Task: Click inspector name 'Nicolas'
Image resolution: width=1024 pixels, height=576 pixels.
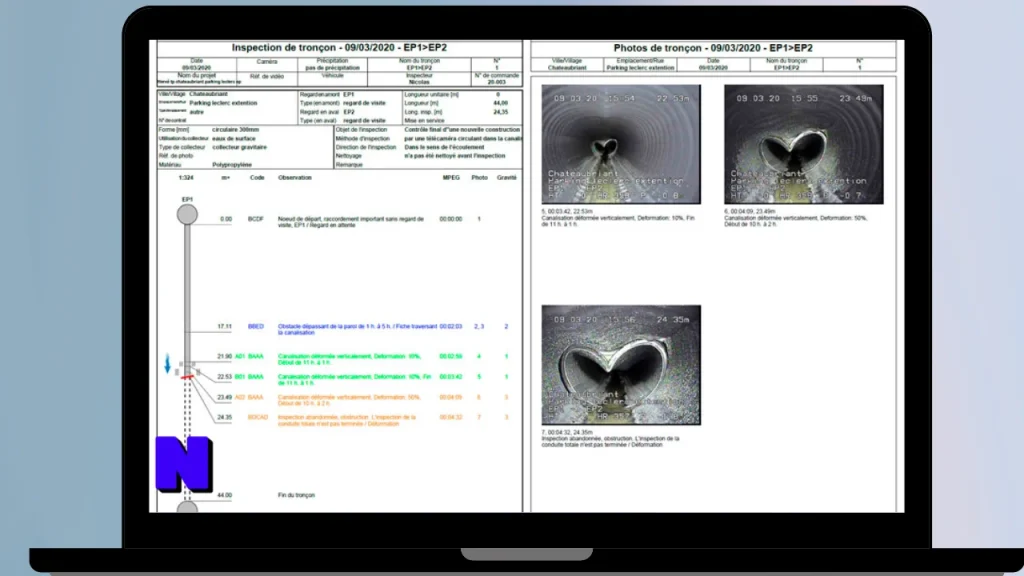Action: tap(419, 82)
